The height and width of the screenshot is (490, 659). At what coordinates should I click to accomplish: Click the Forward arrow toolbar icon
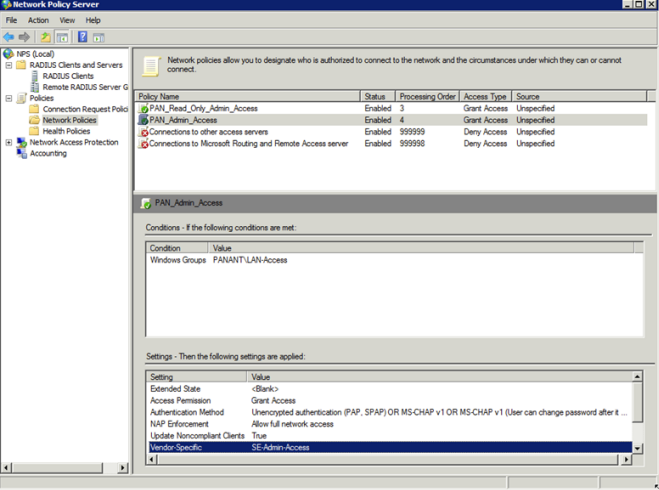click(x=25, y=37)
